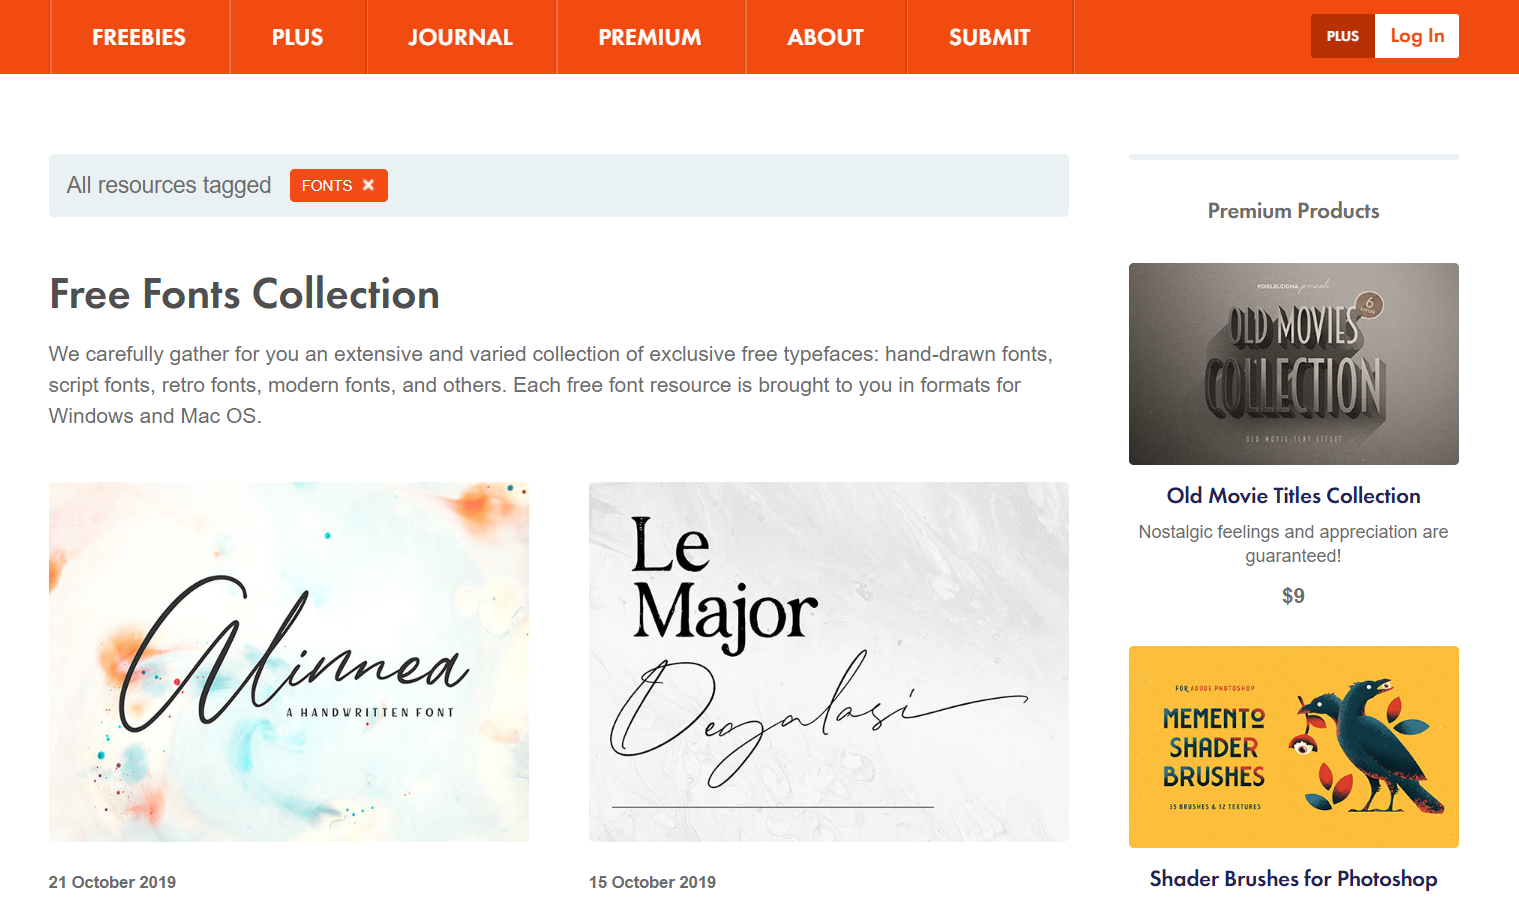Click the Log In button
The image size is (1519, 907).
[x=1417, y=36]
